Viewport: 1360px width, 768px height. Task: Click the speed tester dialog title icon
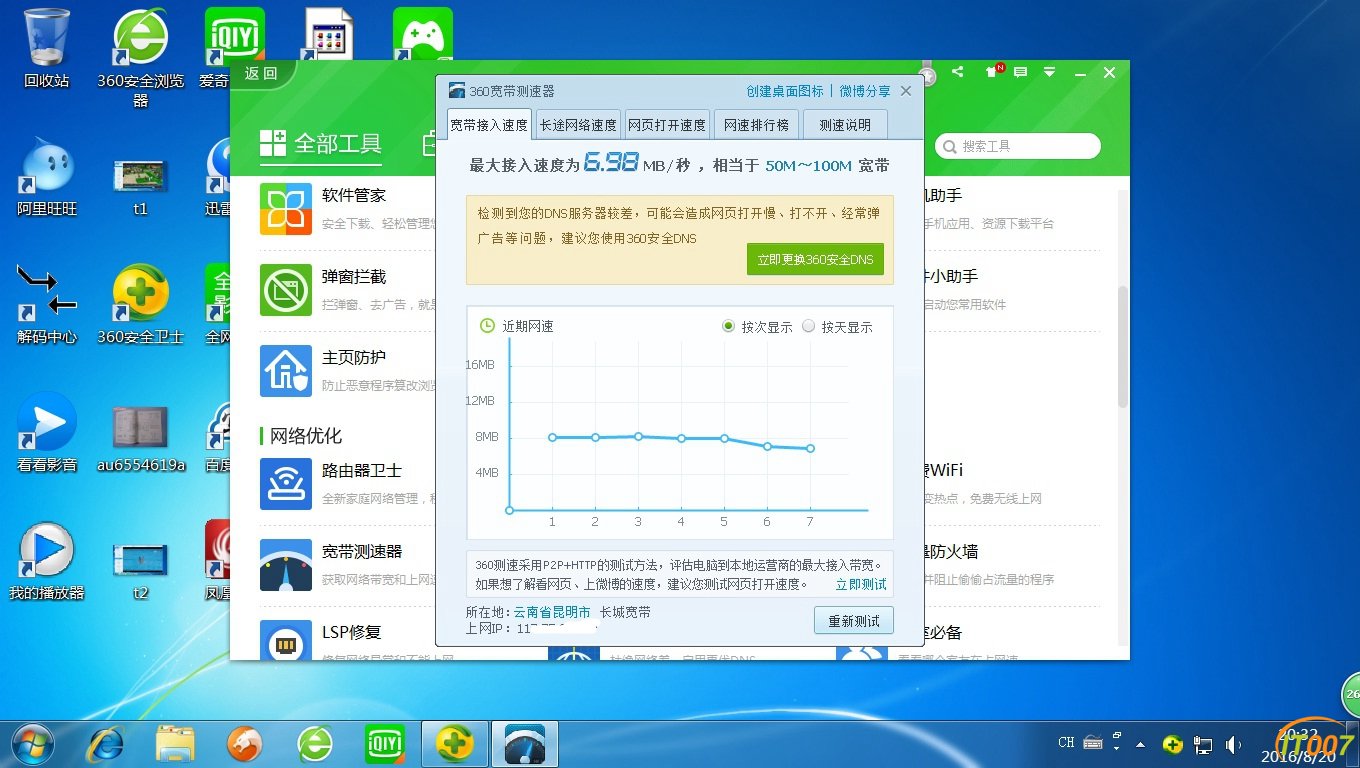click(457, 91)
